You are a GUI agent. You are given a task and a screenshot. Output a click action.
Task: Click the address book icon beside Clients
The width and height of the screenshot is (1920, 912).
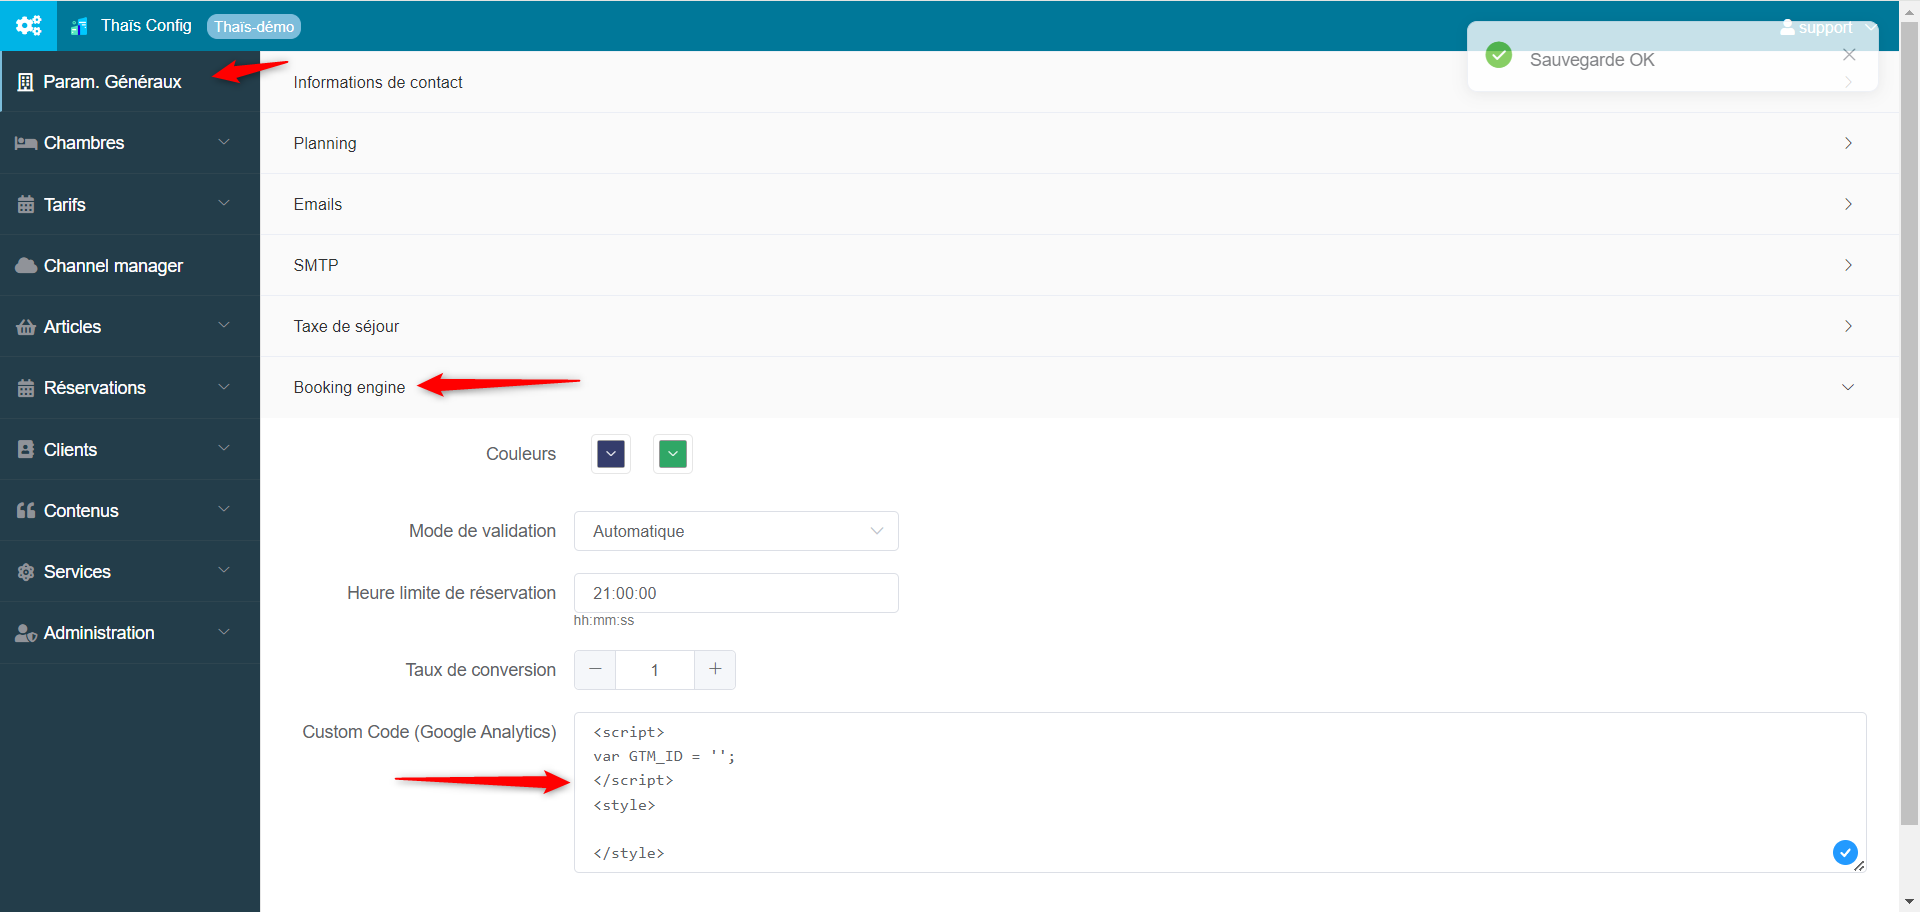pyautogui.click(x=26, y=449)
